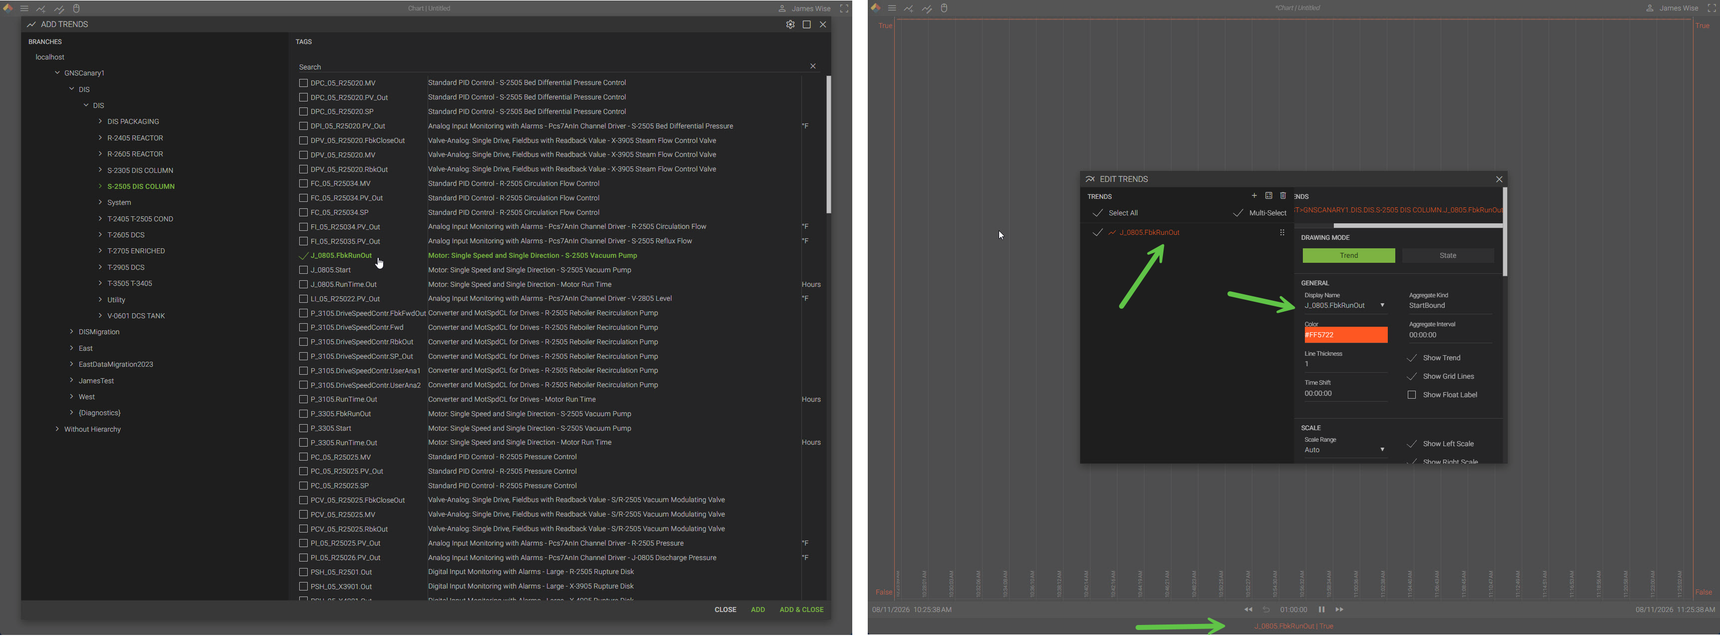This screenshot has width=1720, height=636.
Task: Click Canary logo in left window corner
Action: (x=8, y=8)
